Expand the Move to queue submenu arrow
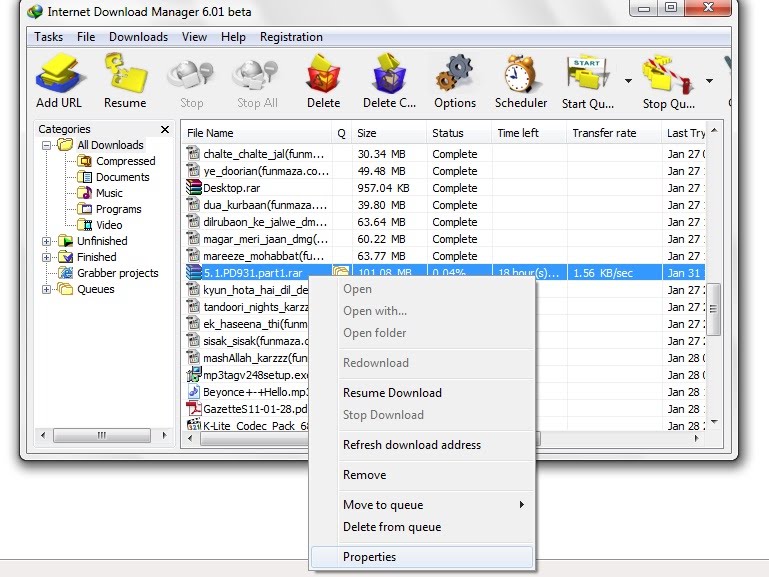The height and width of the screenshot is (577, 769). tap(522, 504)
